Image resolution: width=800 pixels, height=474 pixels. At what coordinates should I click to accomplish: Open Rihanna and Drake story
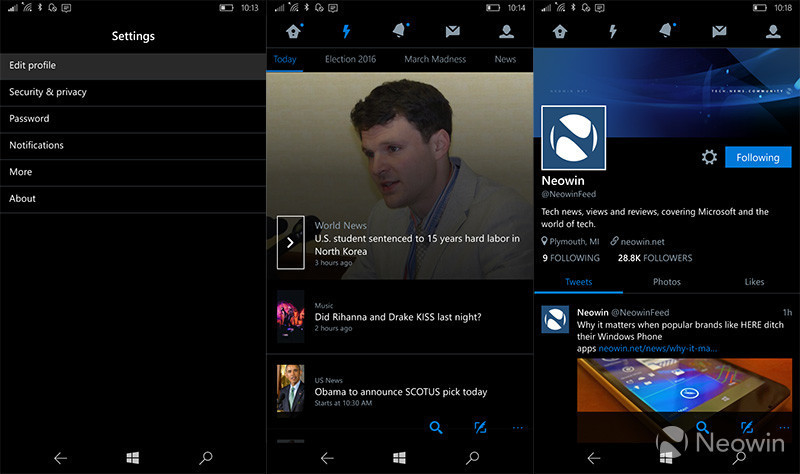(x=400, y=317)
